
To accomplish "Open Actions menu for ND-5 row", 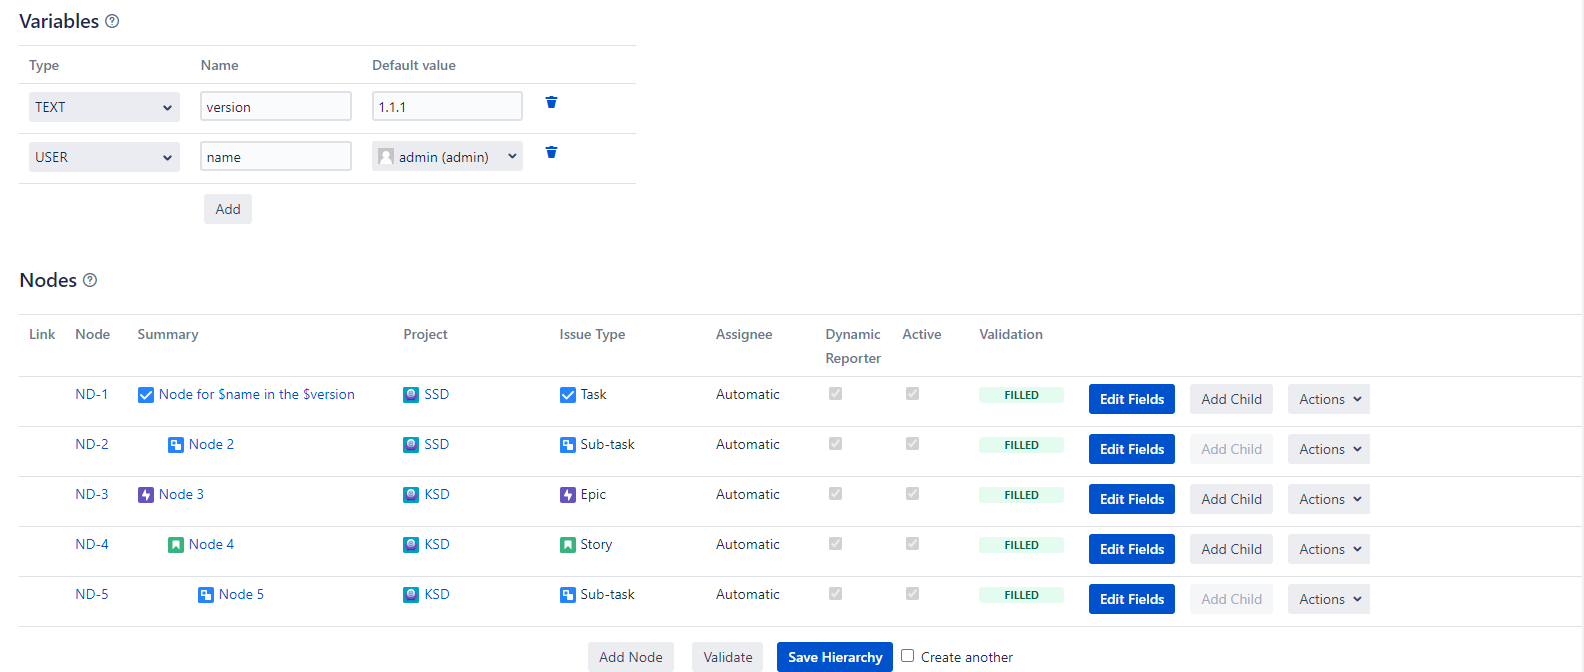I will click(x=1328, y=599).
